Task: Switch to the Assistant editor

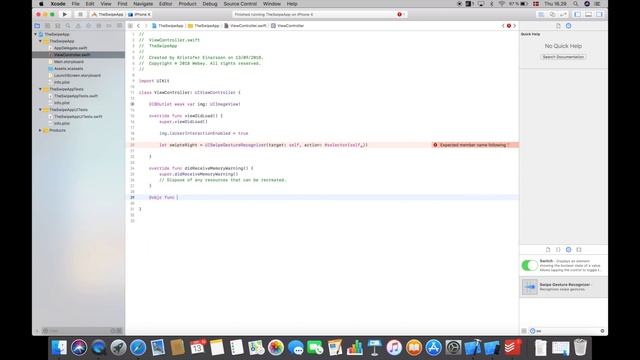Action: pos(552,14)
